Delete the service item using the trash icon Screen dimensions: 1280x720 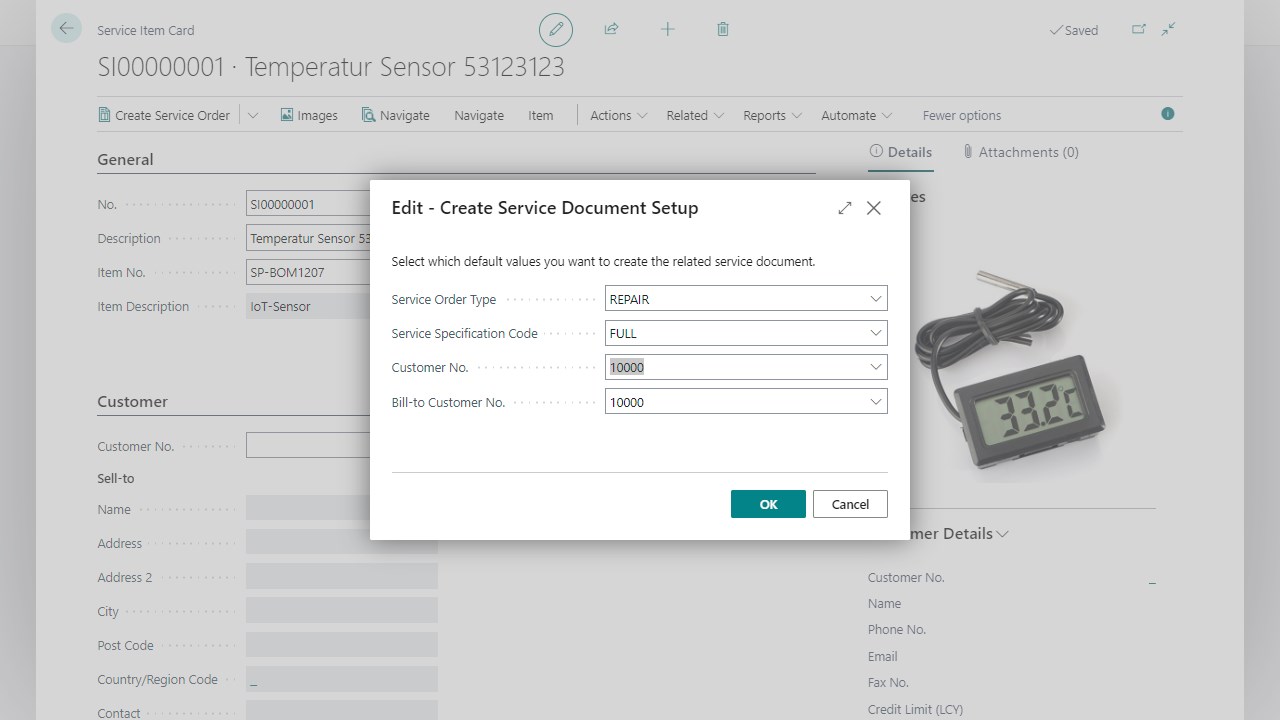click(722, 29)
